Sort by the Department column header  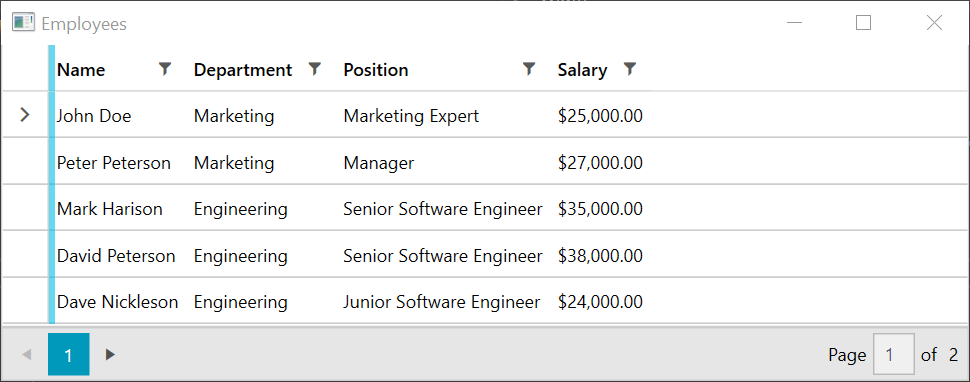(242, 70)
